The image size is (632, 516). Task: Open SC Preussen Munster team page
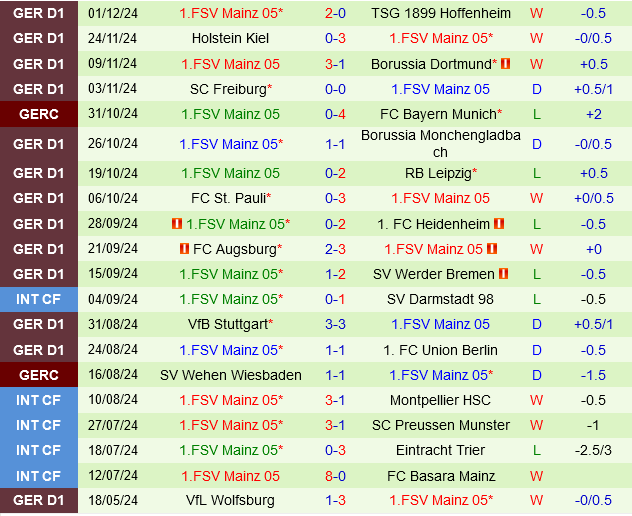pos(440,425)
